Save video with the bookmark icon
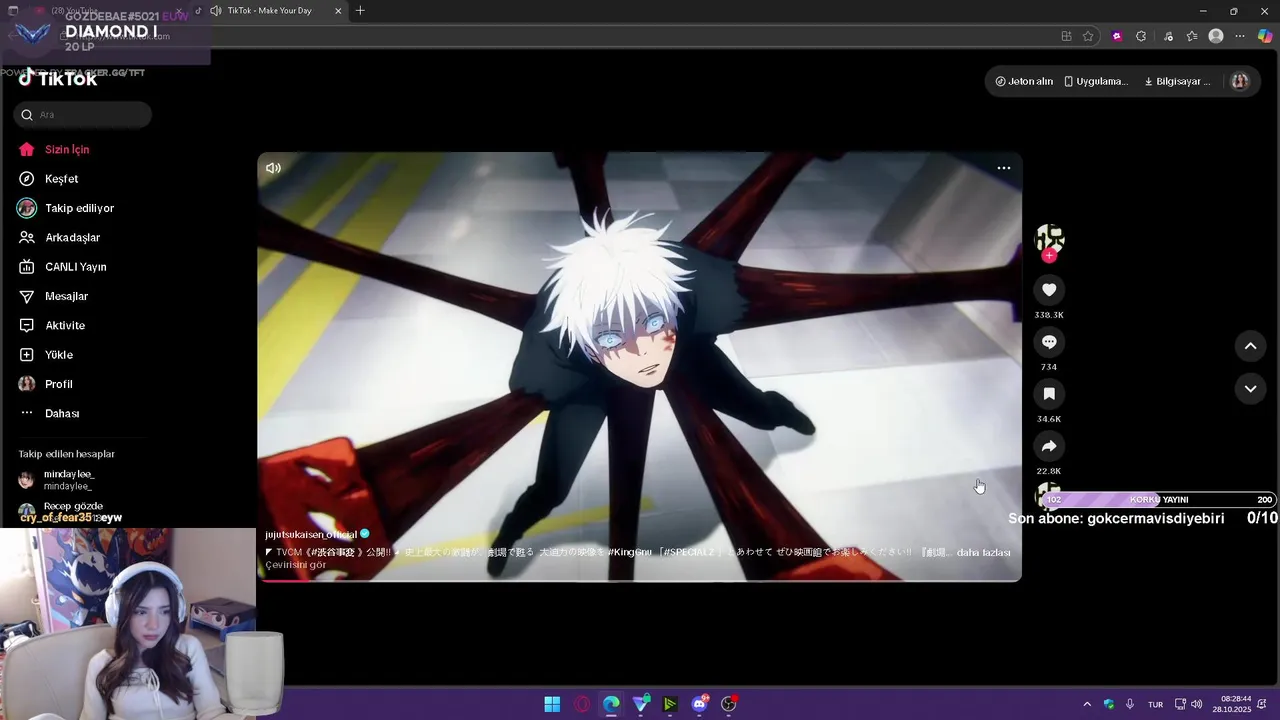The height and width of the screenshot is (720, 1280). pos(1049,394)
